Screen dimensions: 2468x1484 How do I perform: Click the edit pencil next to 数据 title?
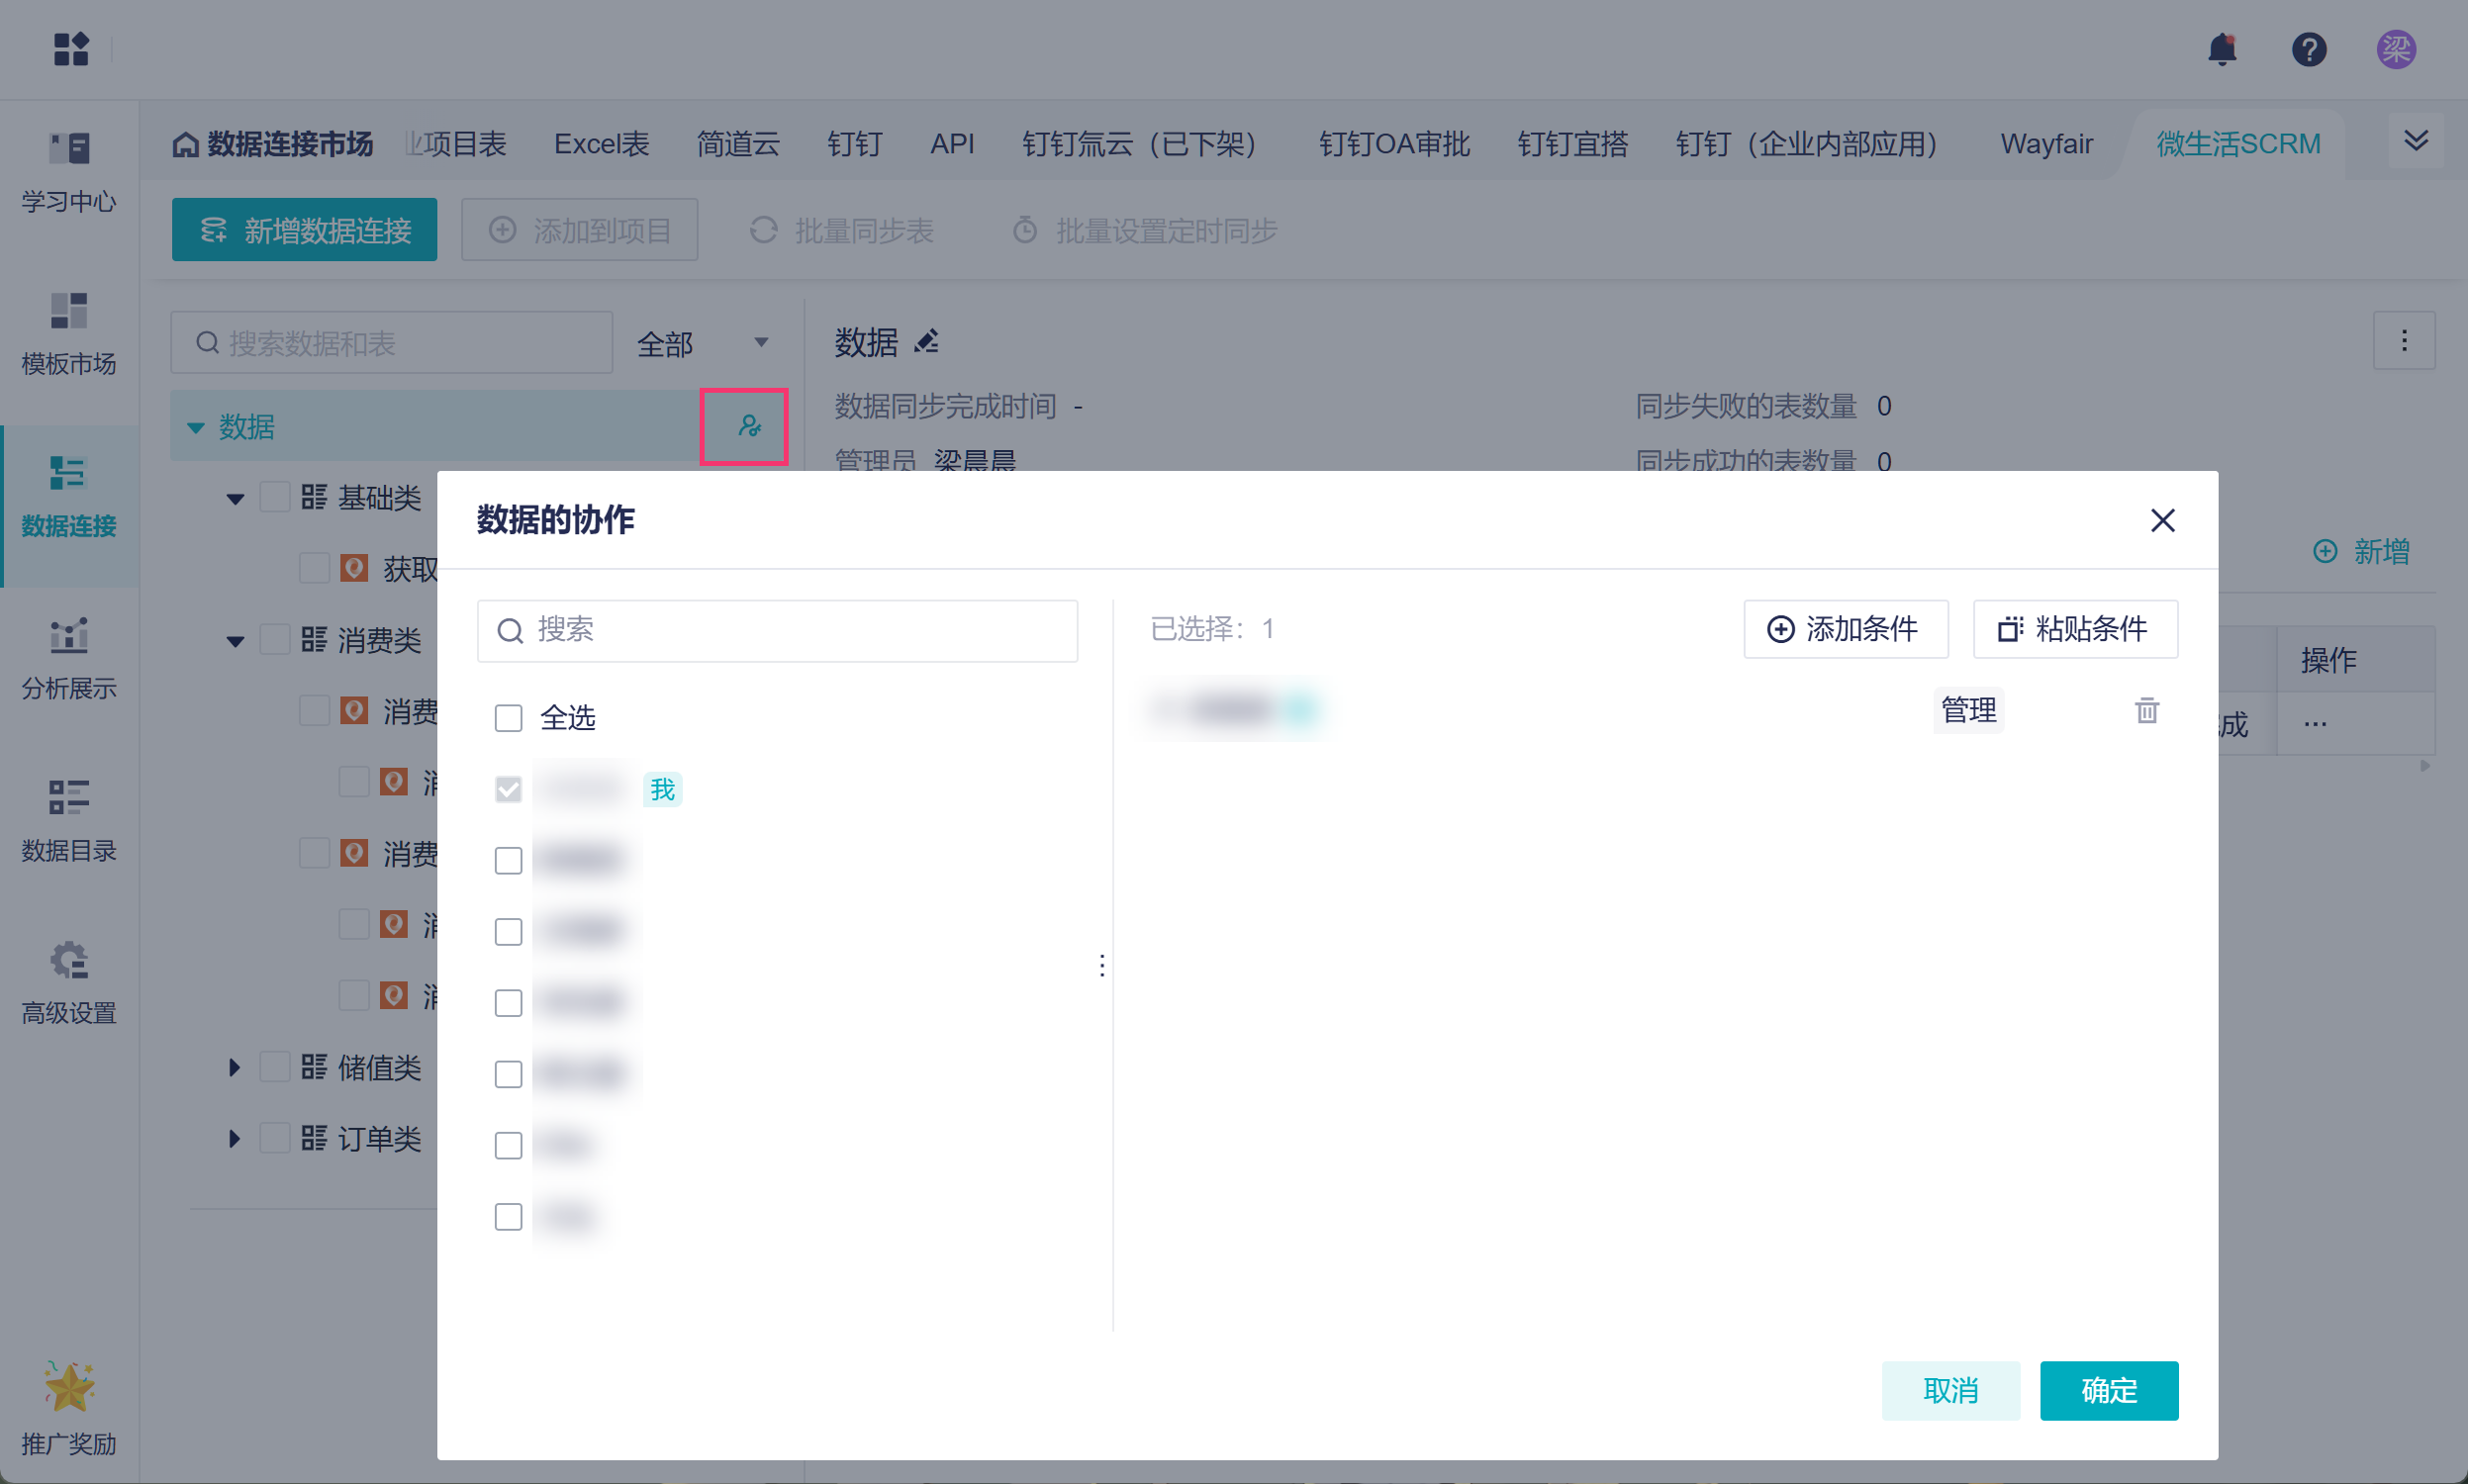coord(927,342)
